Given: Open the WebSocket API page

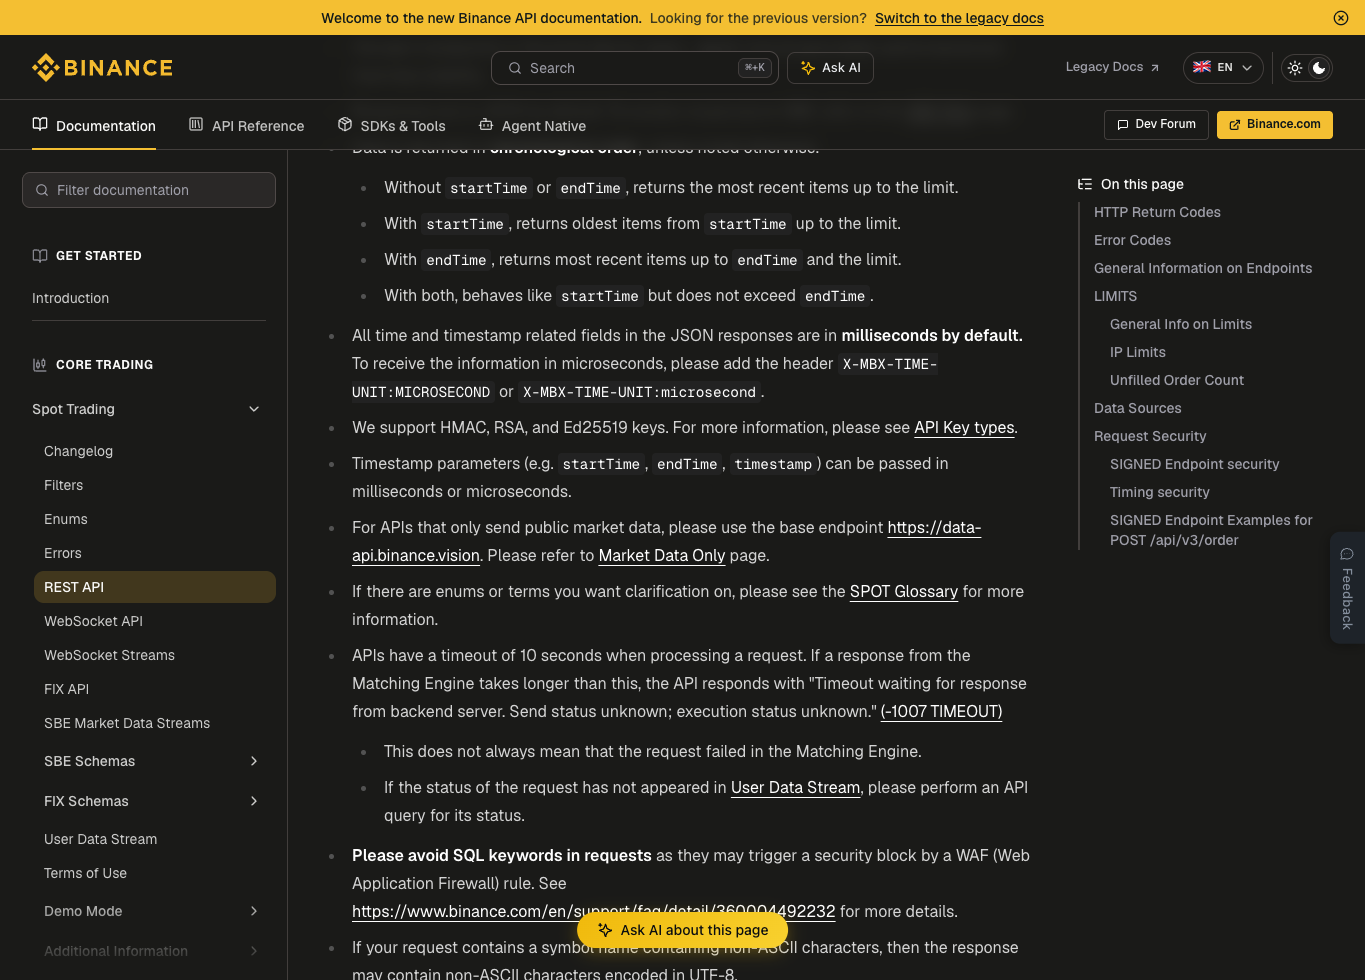Looking at the screenshot, I should point(93,621).
